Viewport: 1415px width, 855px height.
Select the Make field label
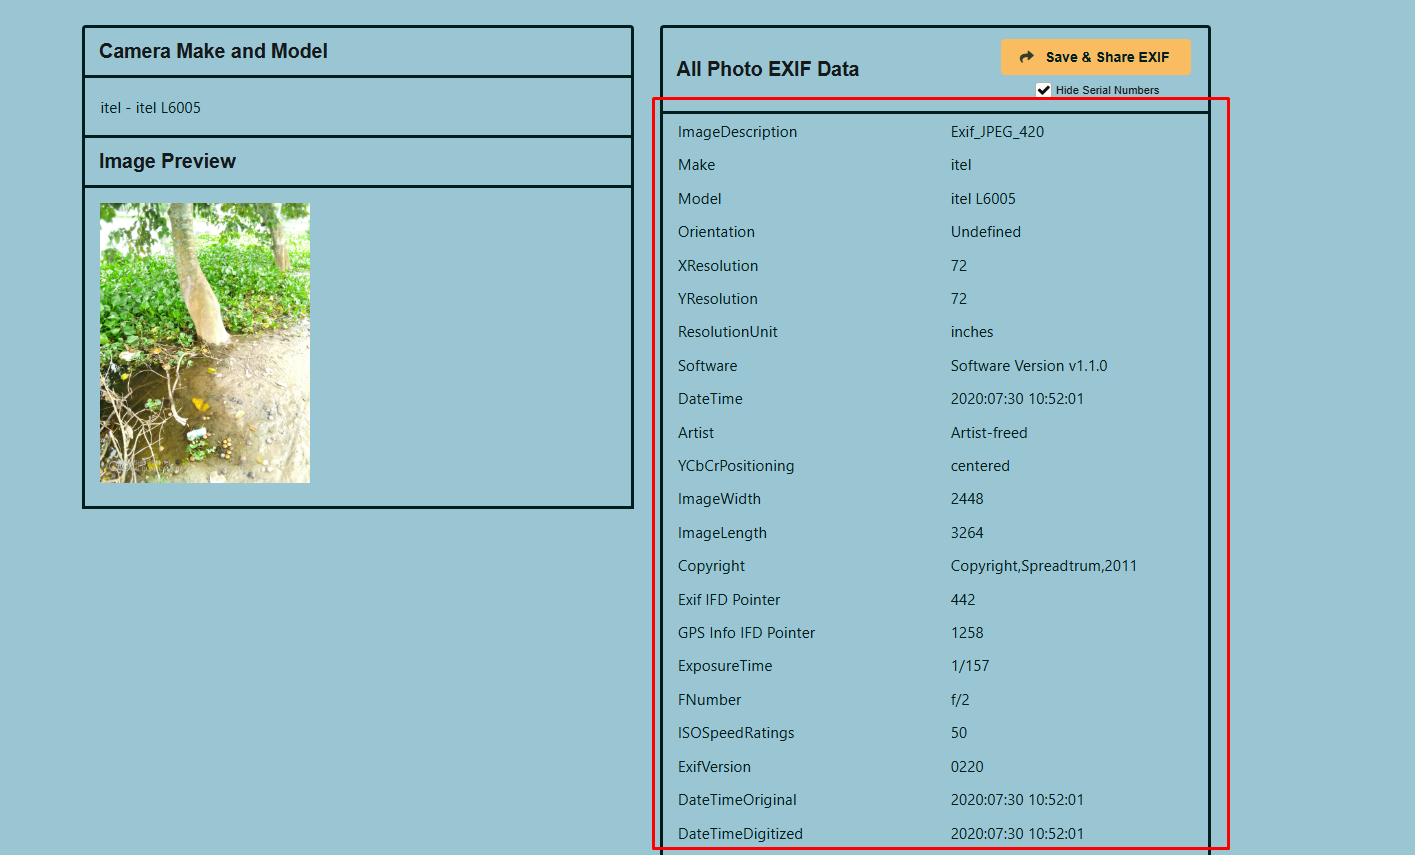pos(696,164)
